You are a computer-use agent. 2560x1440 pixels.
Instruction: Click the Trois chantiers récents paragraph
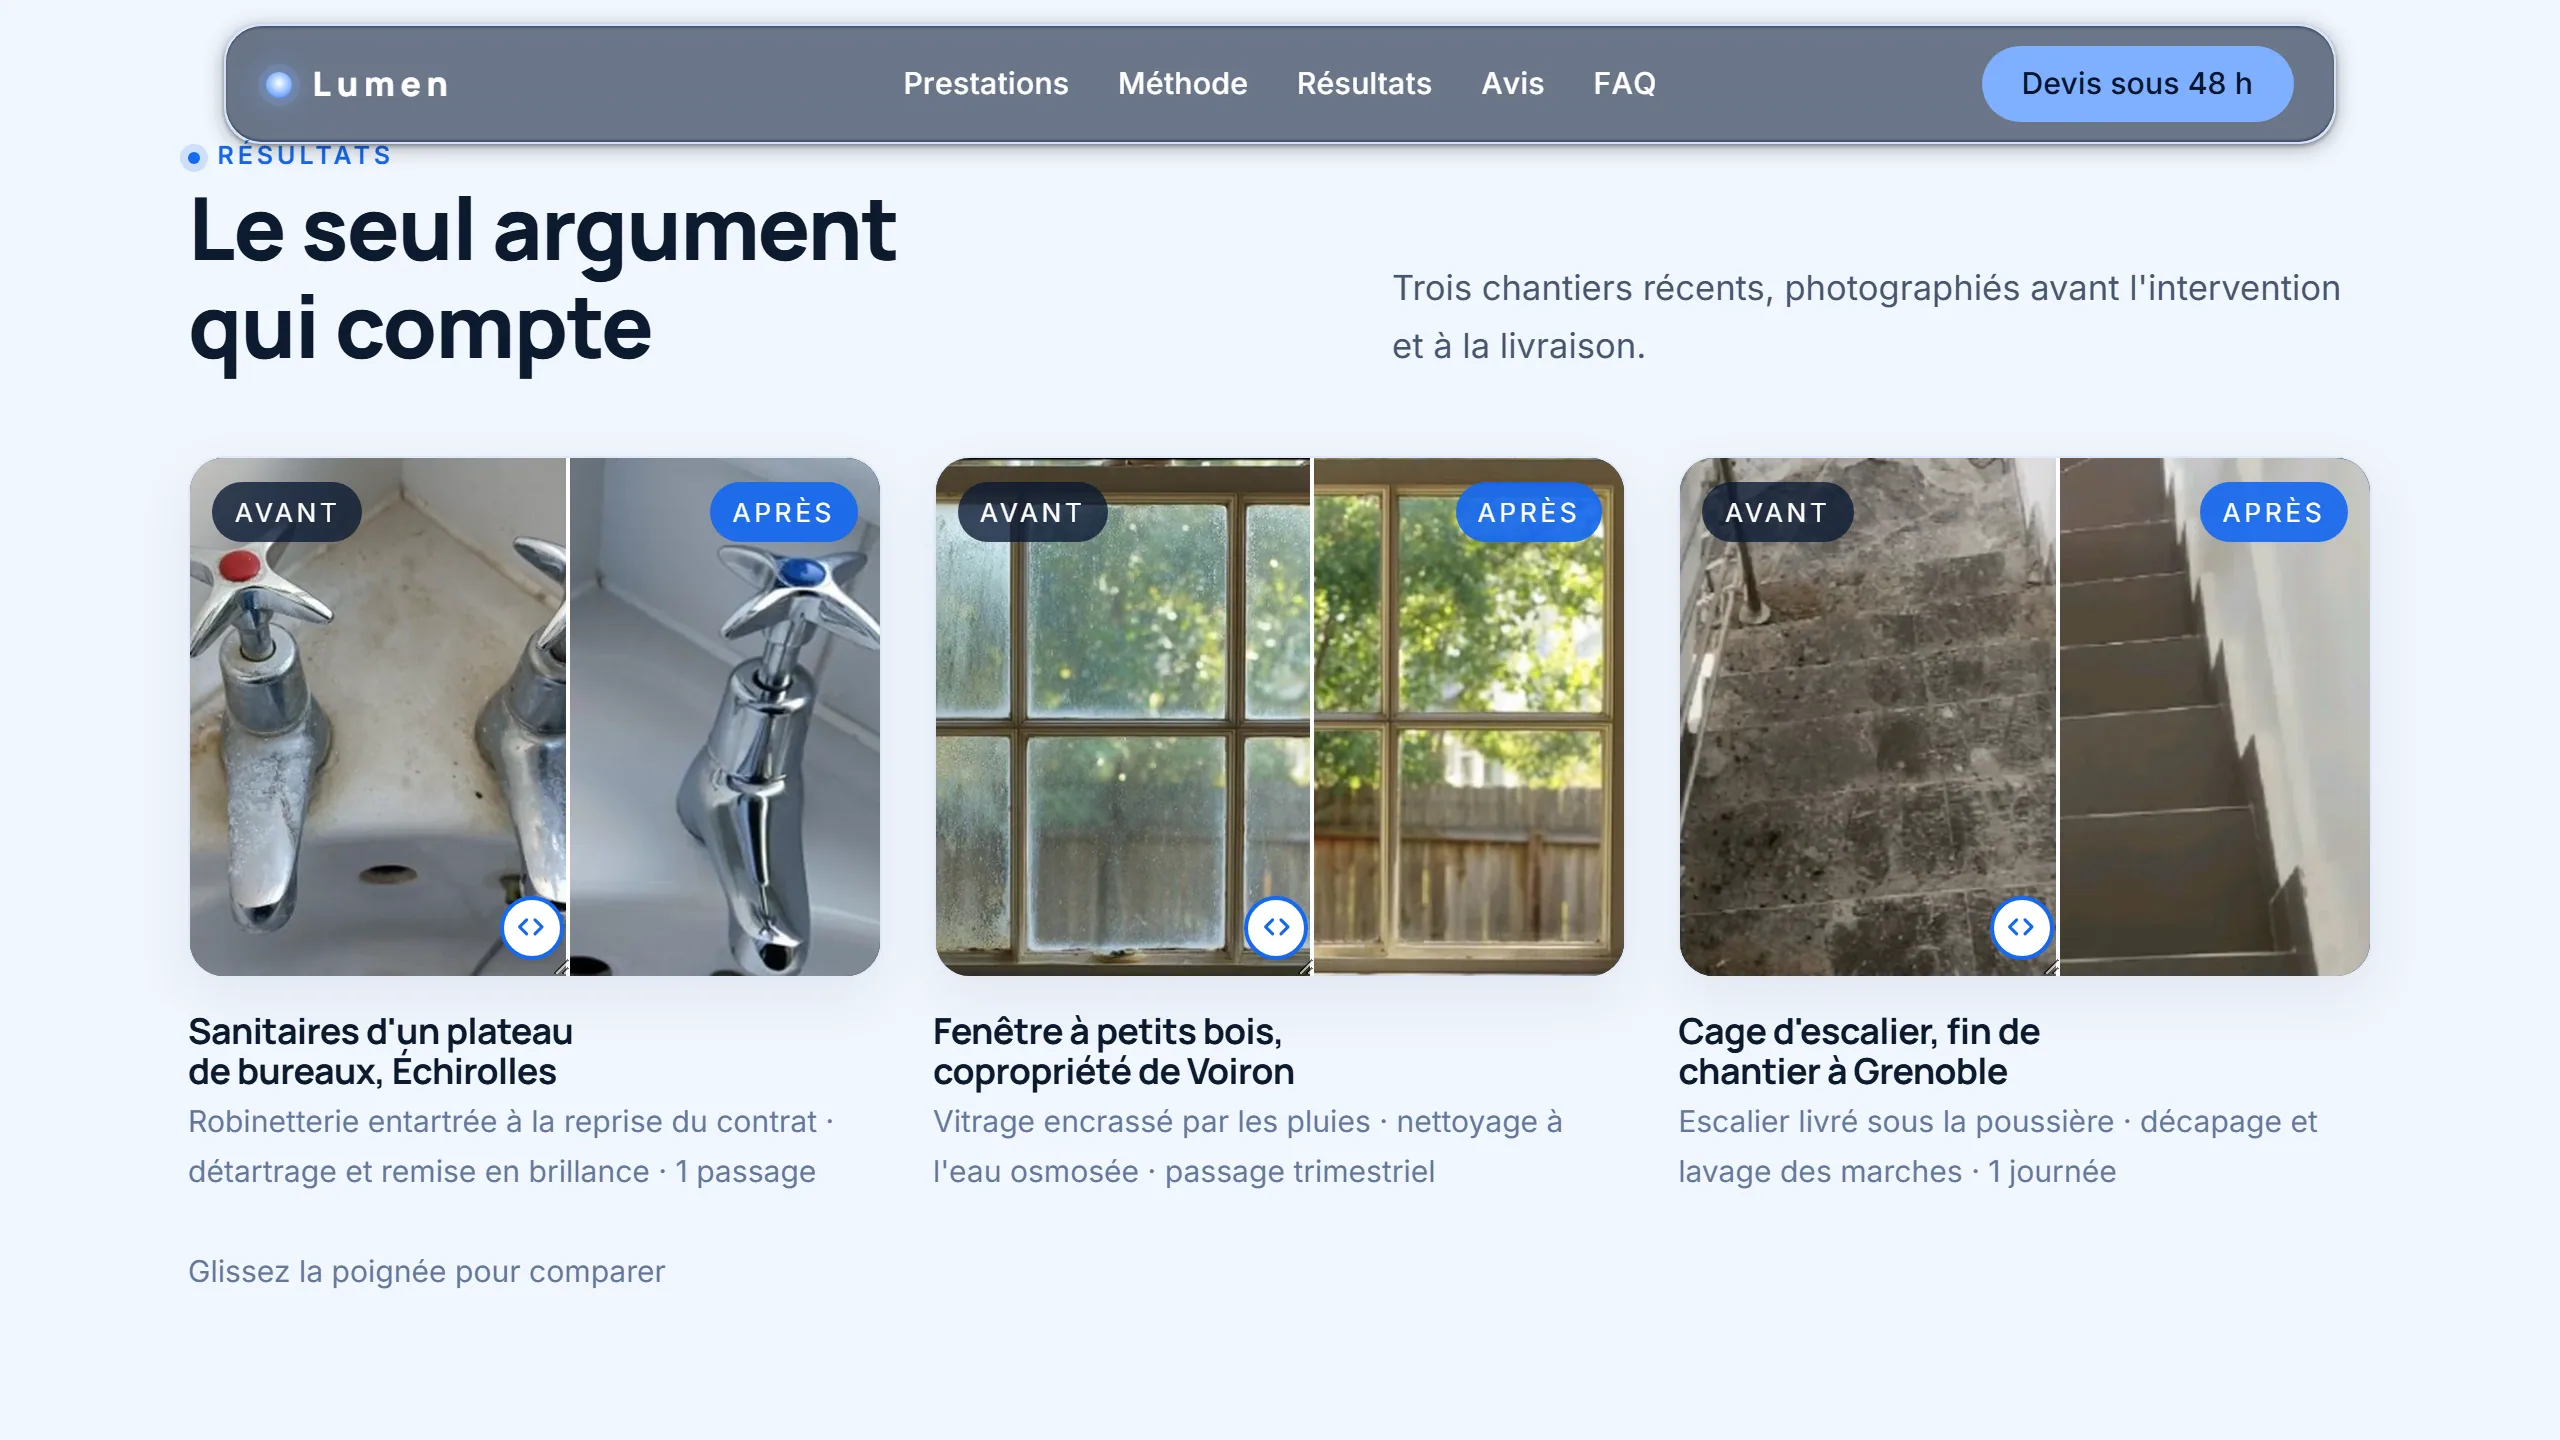coord(1866,316)
